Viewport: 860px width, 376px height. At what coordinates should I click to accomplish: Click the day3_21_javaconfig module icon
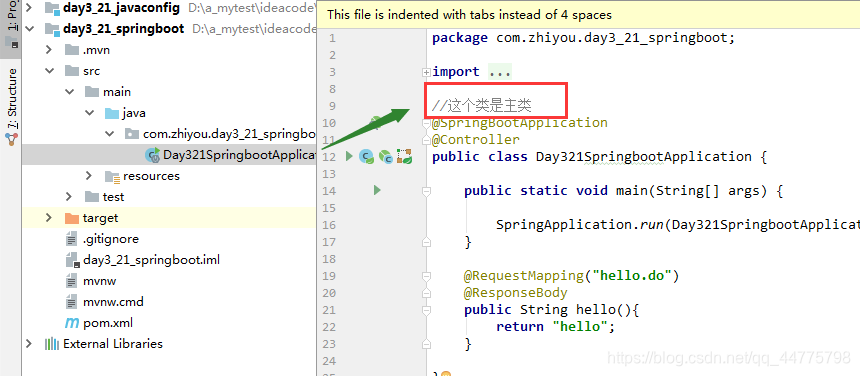52,8
